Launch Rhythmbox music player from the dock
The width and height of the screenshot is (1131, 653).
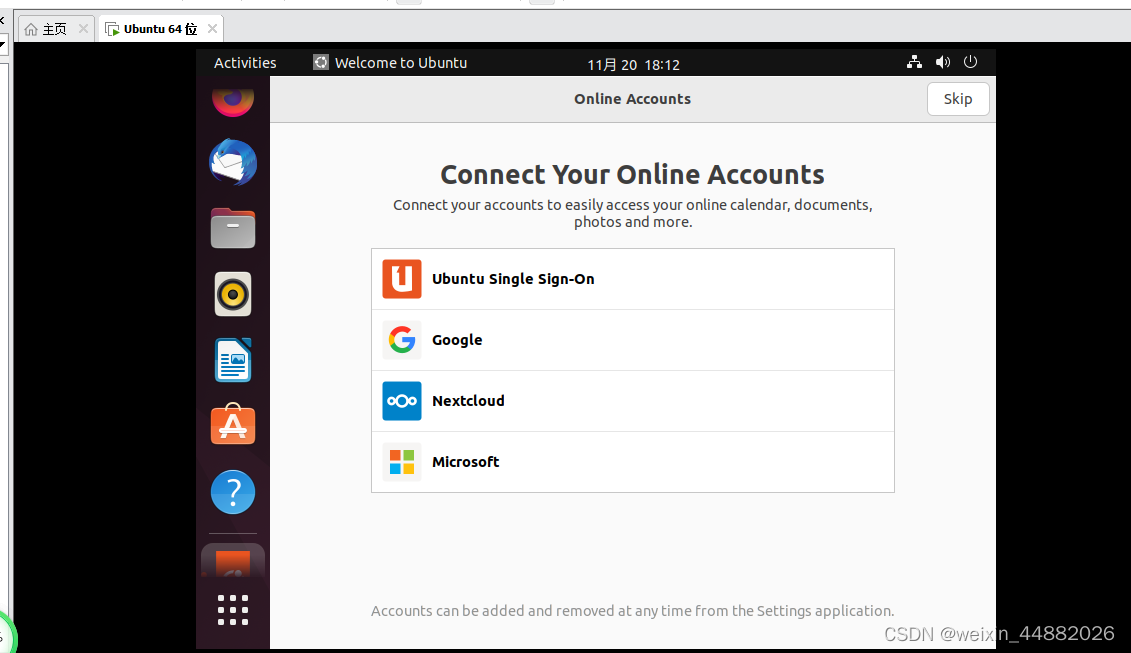232,294
